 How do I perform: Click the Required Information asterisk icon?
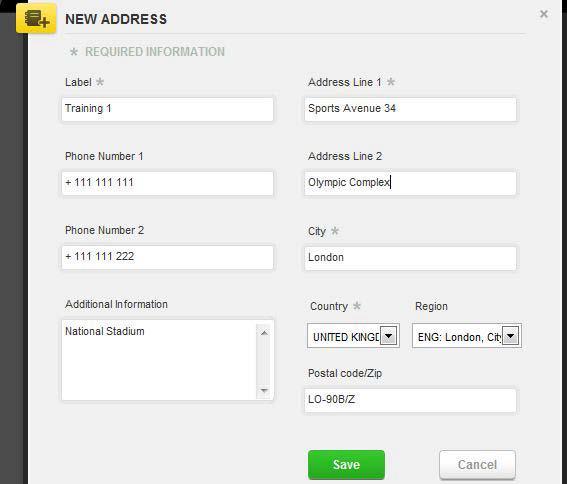coord(74,52)
